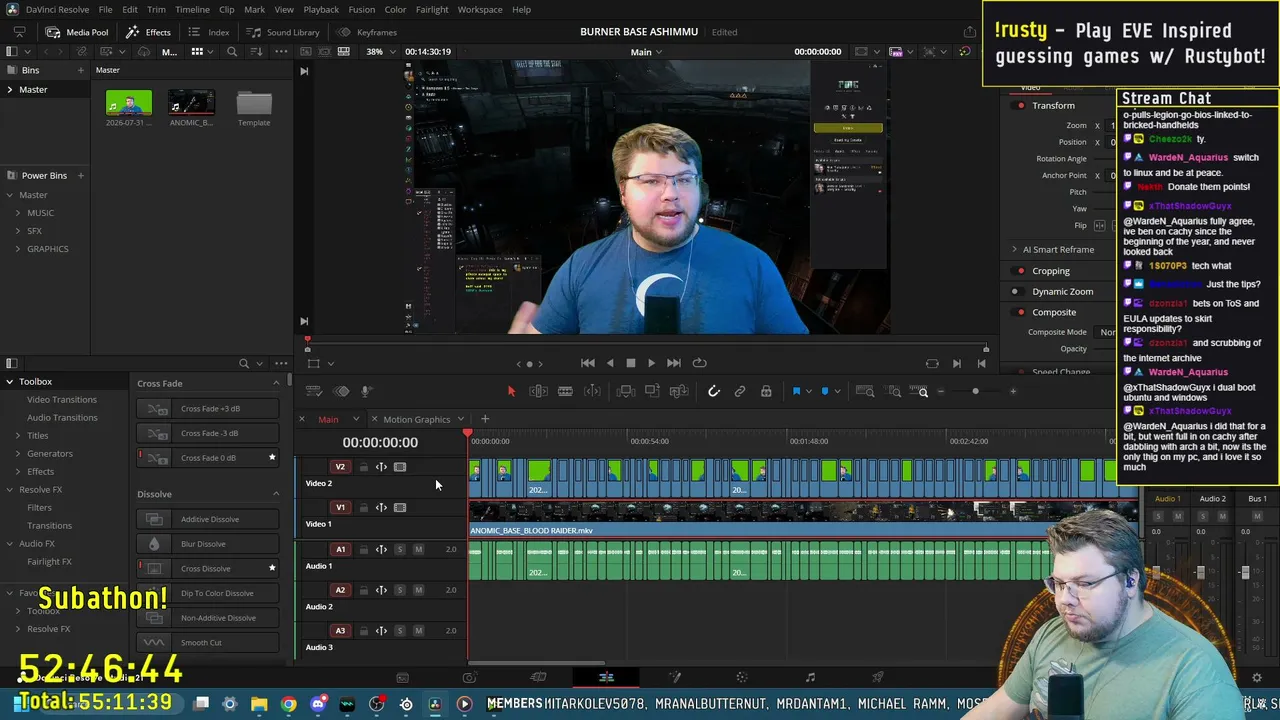This screenshot has width=1280, height=720.
Task: Expand the GRAPHICS power bin
Action: tap(17, 249)
